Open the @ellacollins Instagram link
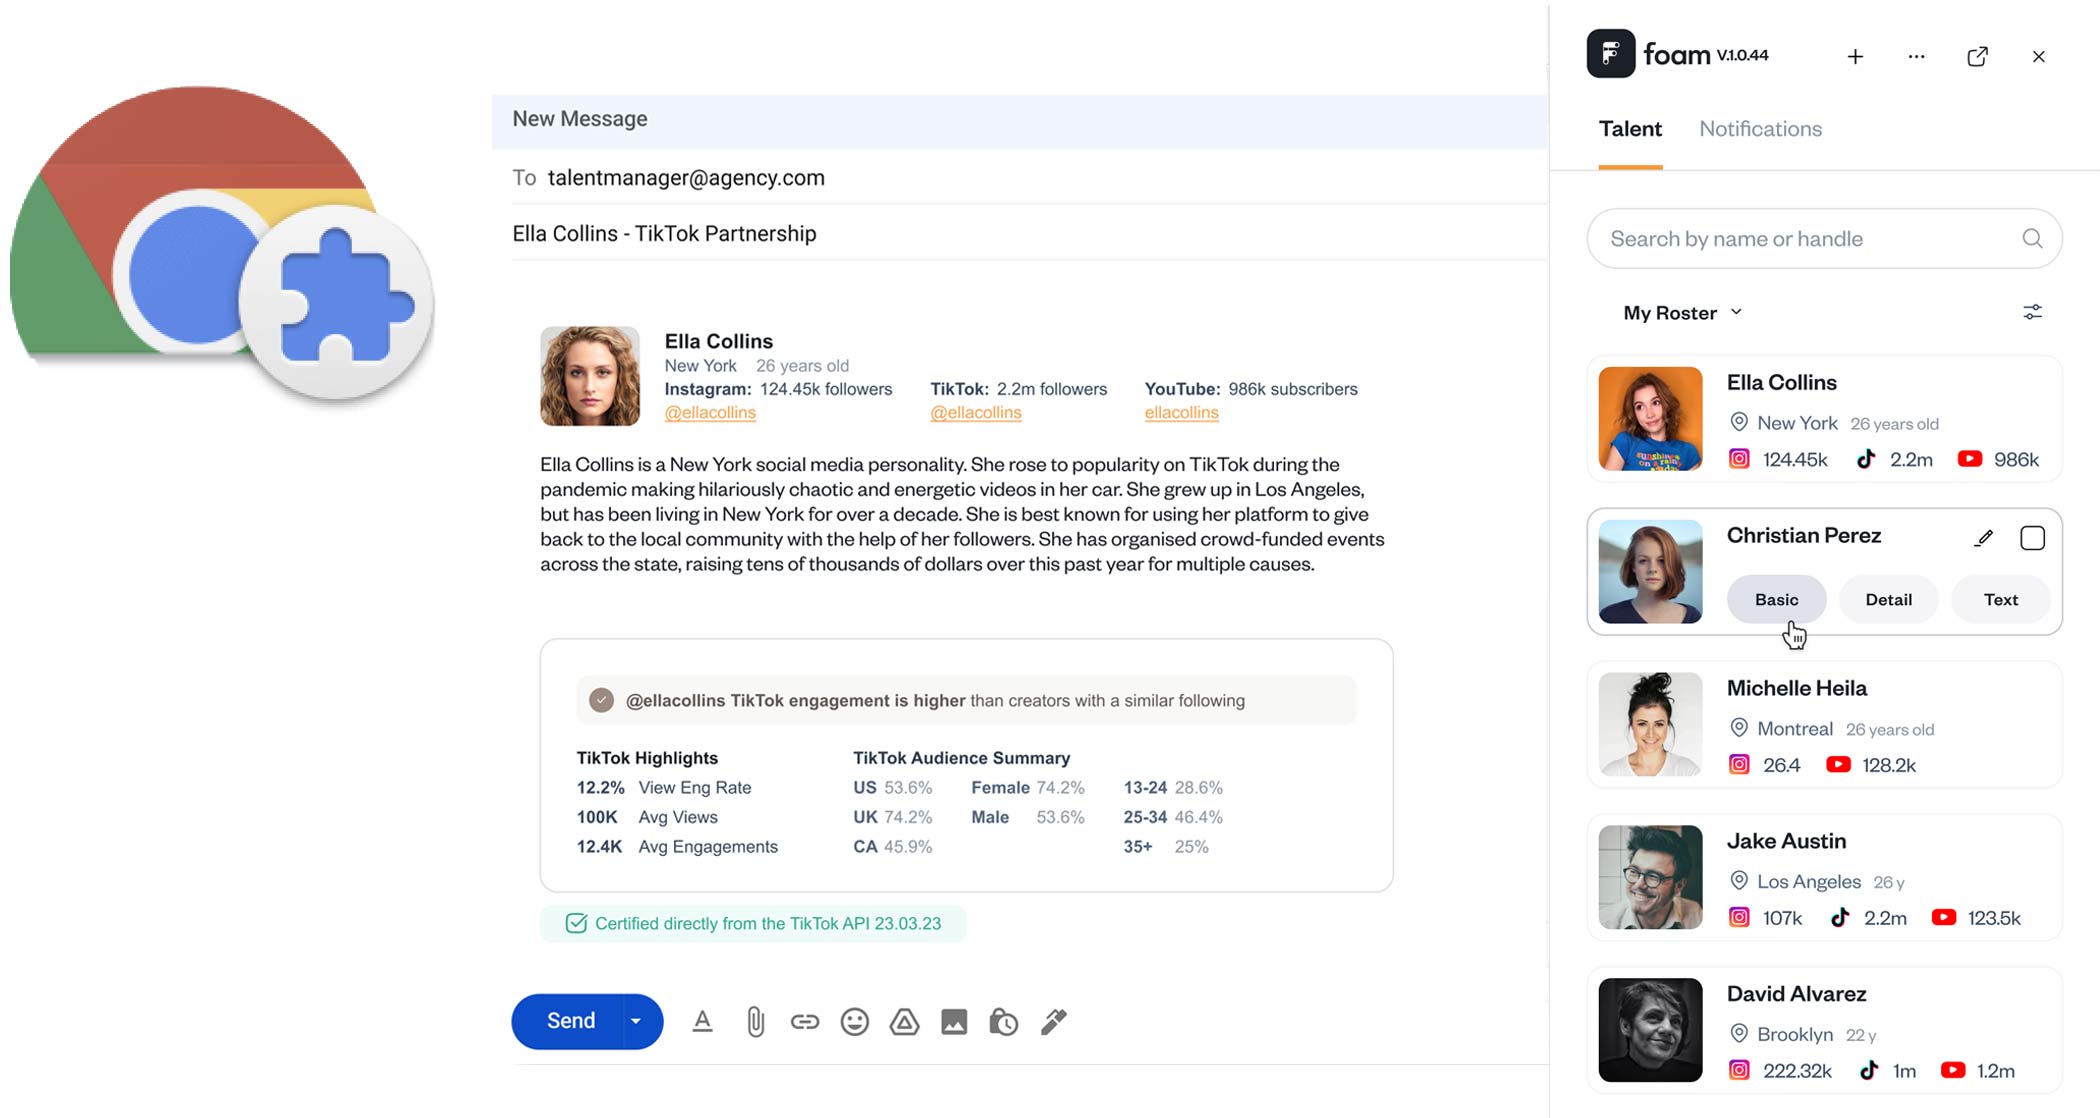 710,413
